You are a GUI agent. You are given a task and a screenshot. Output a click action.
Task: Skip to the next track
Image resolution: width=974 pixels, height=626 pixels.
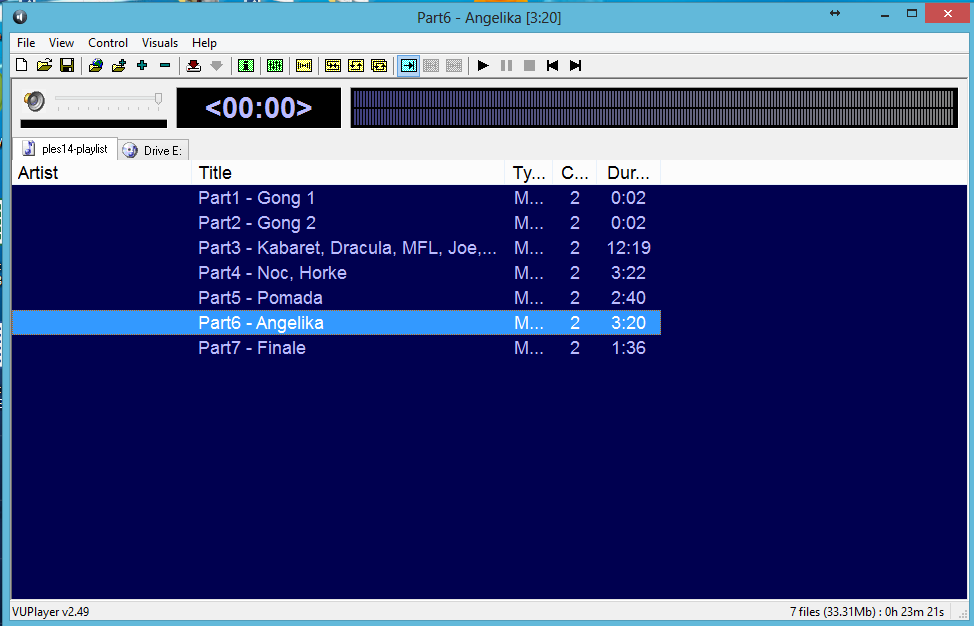(575, 66)
